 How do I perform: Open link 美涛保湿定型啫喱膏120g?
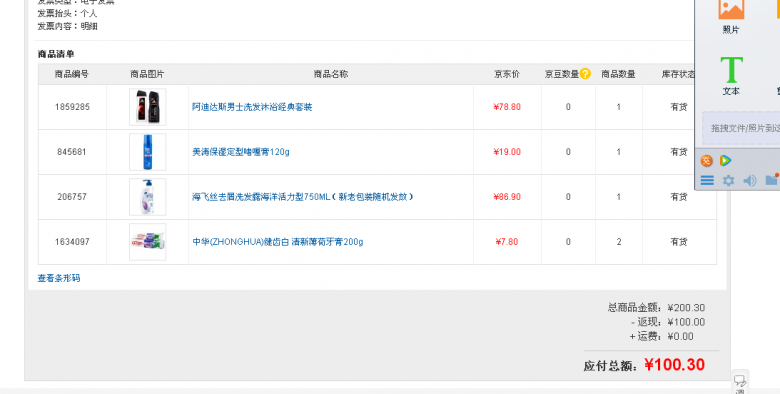click(x=241, y=152)
